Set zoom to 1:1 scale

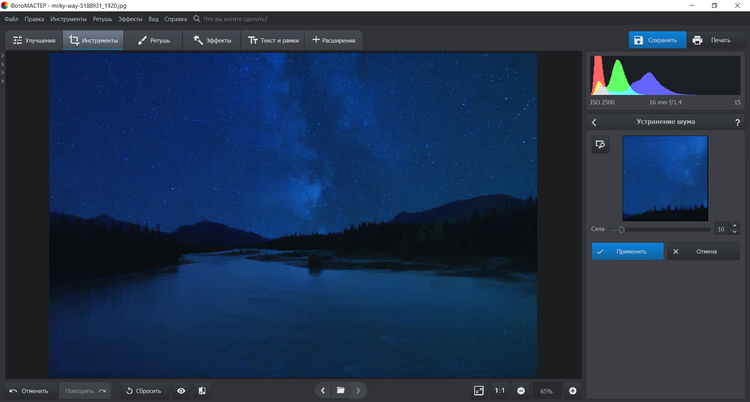499,390
